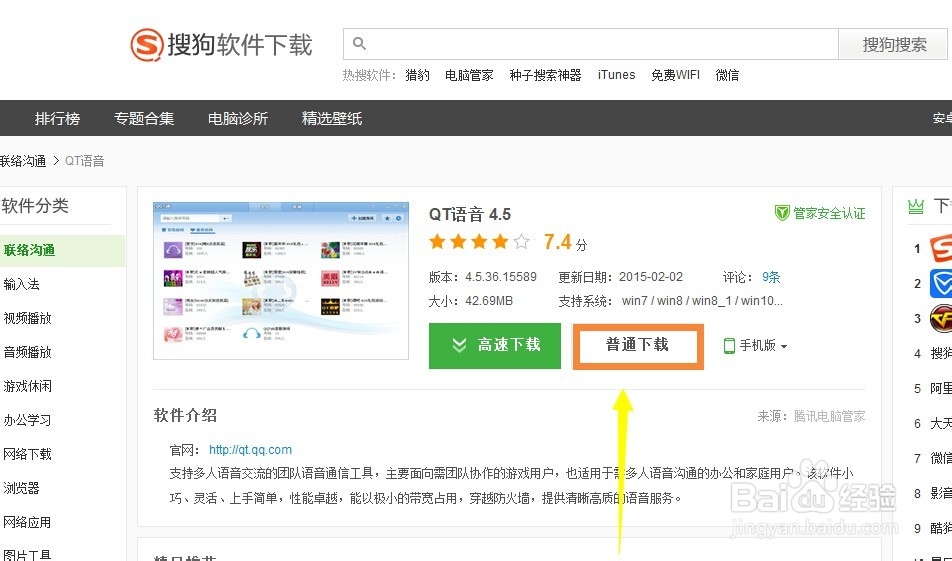Open the 电脑诊所 nav tab
The height and width of the screenshot is (561, 952).
coord(238,118)
